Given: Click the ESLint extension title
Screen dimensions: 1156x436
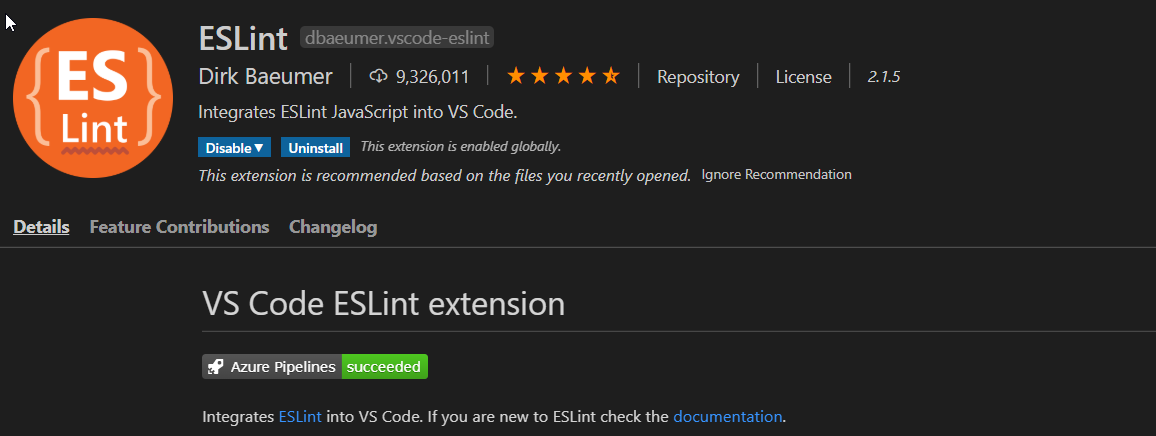Looking at the screenshot, I should coord(243,38).
